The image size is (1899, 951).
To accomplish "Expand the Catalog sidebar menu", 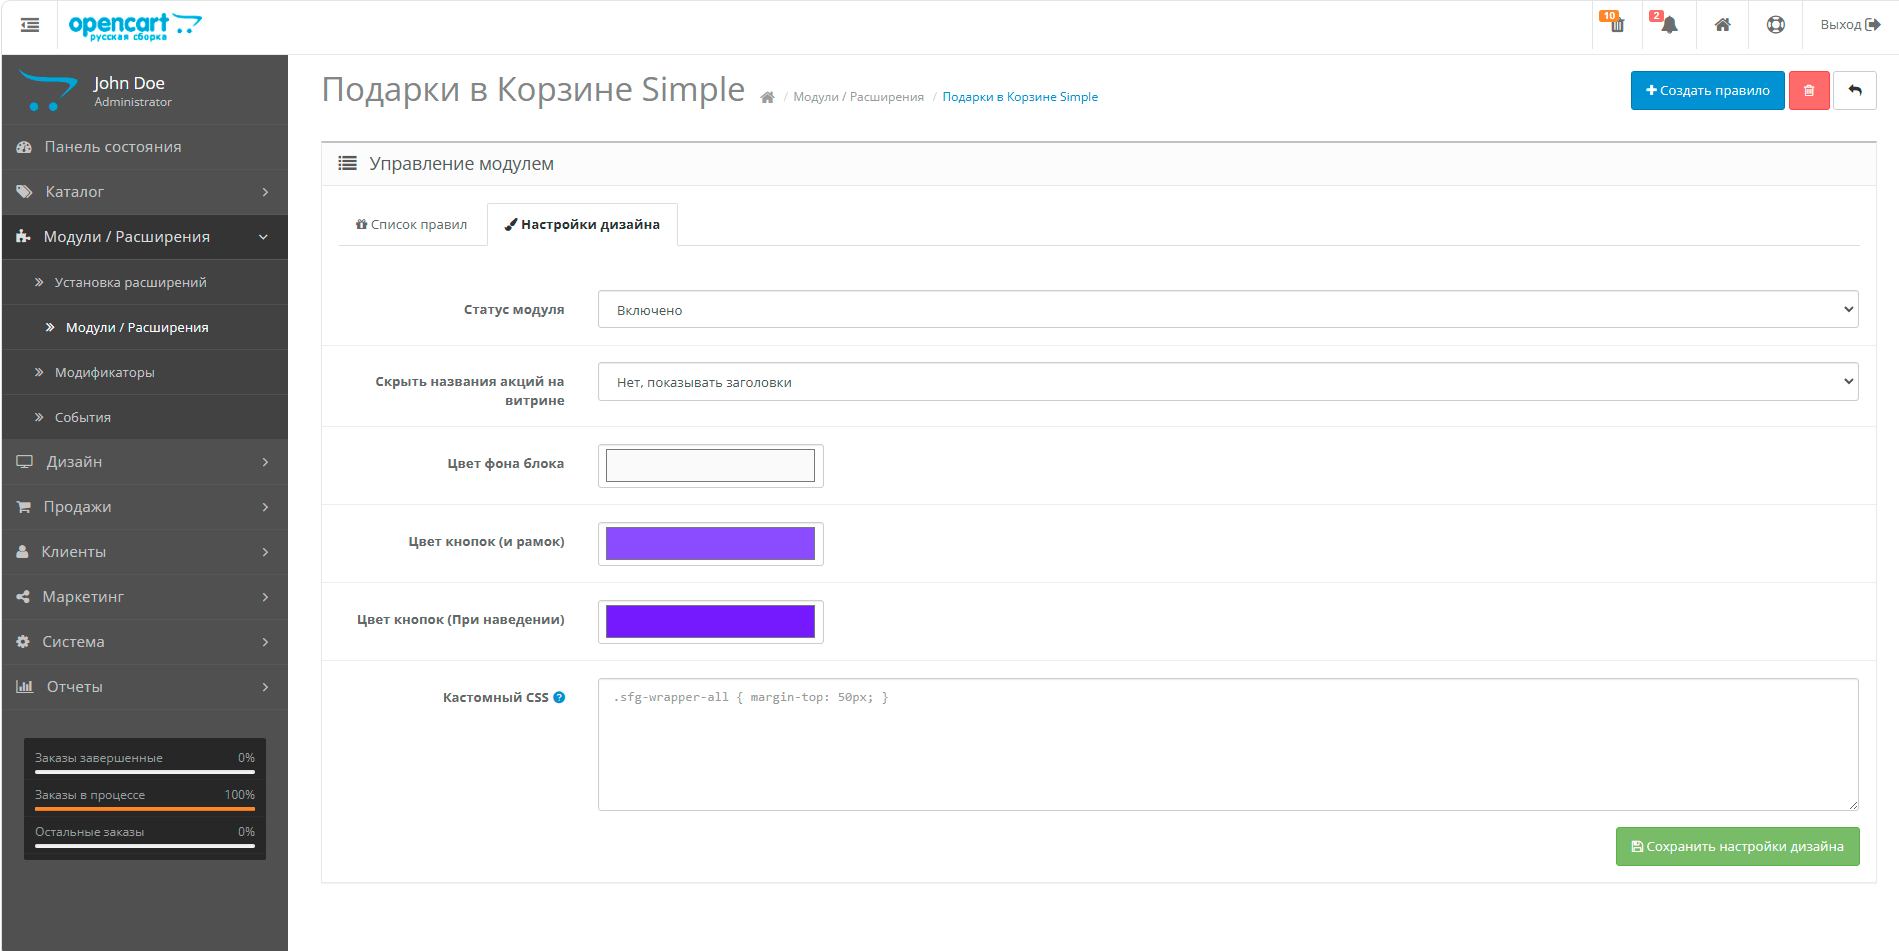I will tap(145, 192).
